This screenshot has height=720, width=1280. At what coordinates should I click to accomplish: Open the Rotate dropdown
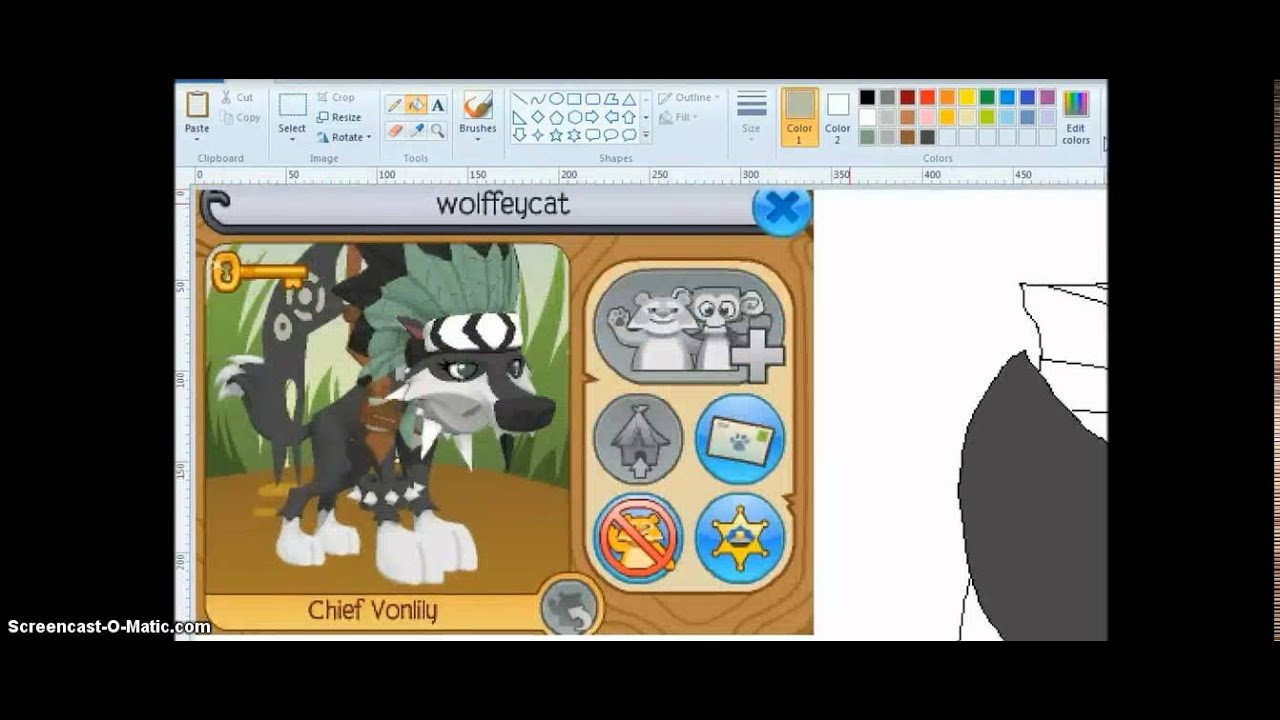pyautogui.click(x=344, y=137)
